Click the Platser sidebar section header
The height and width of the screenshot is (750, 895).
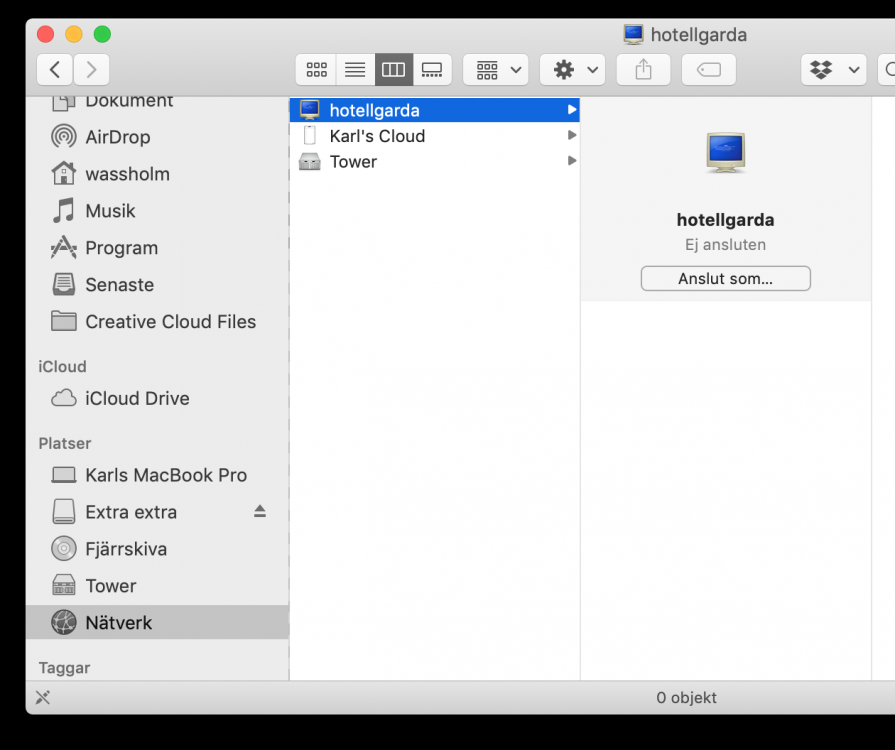click(64, 443)
